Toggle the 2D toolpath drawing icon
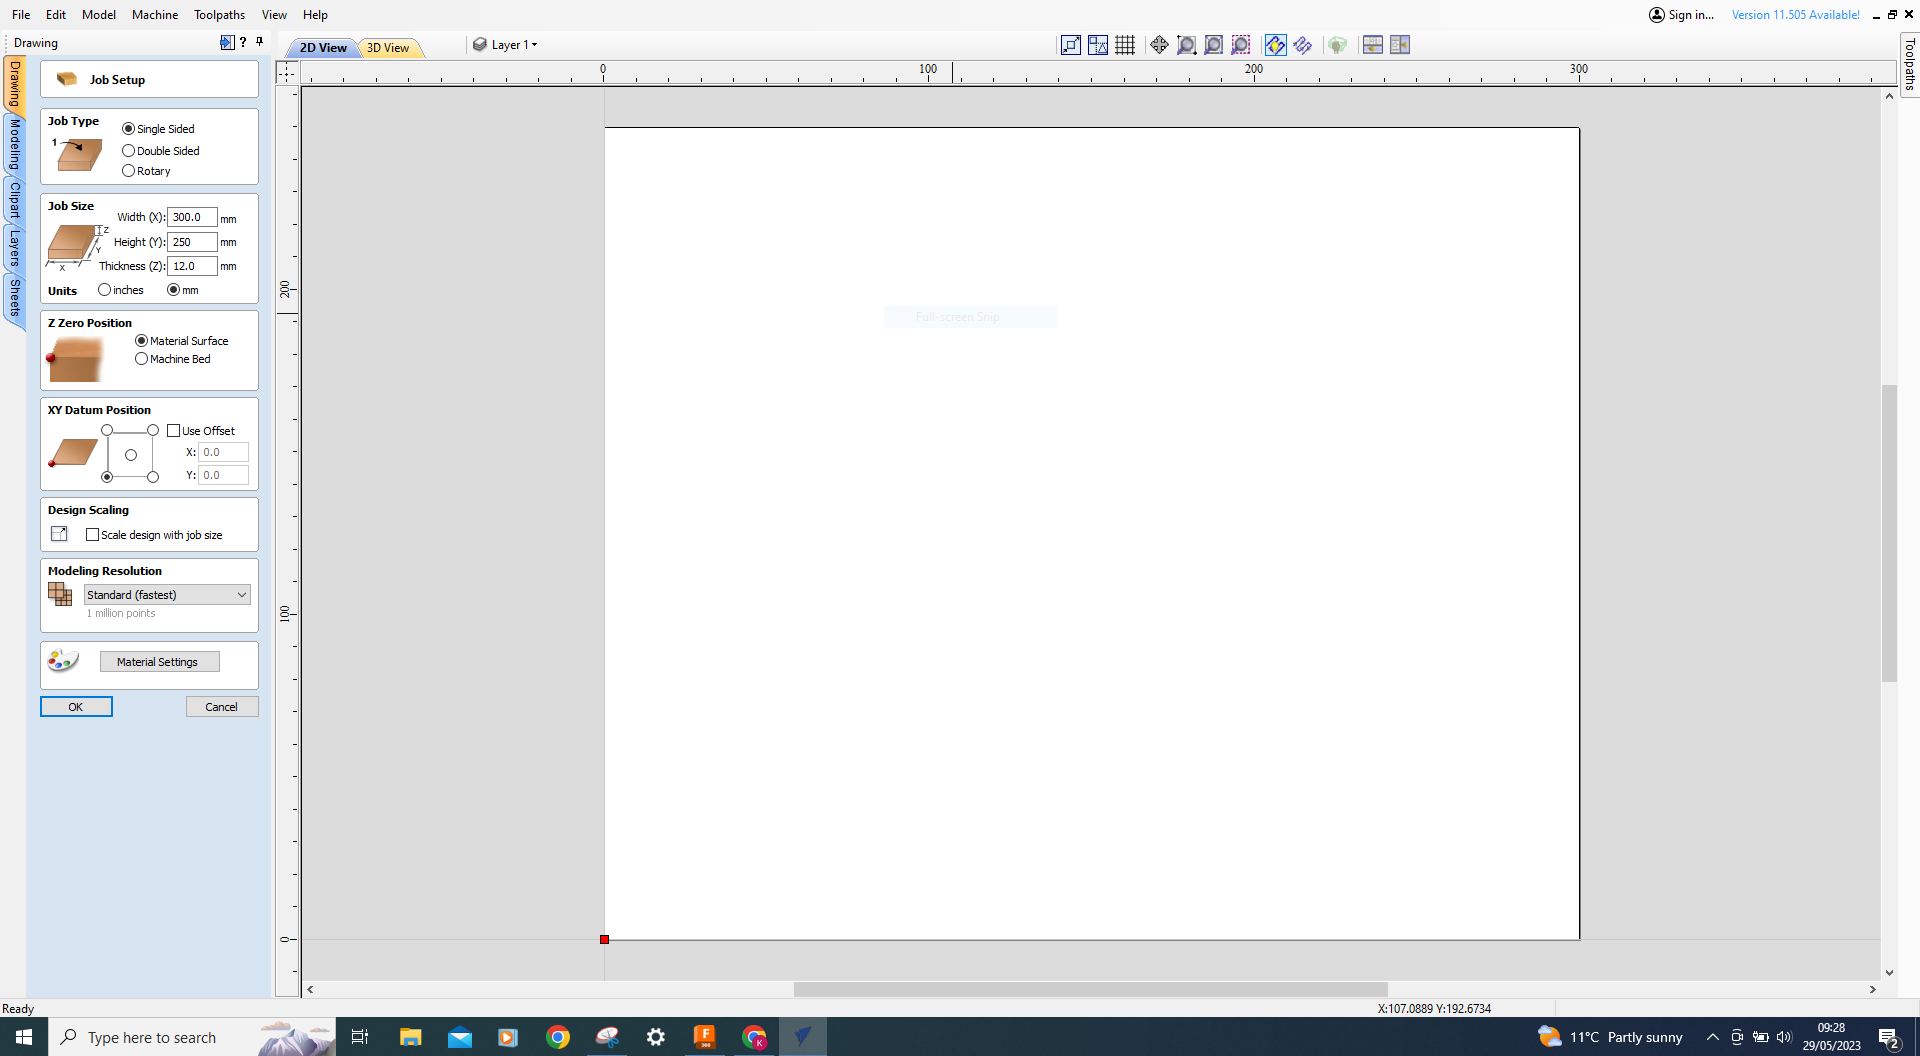1920x1056 pixels. coord(1302,45)
